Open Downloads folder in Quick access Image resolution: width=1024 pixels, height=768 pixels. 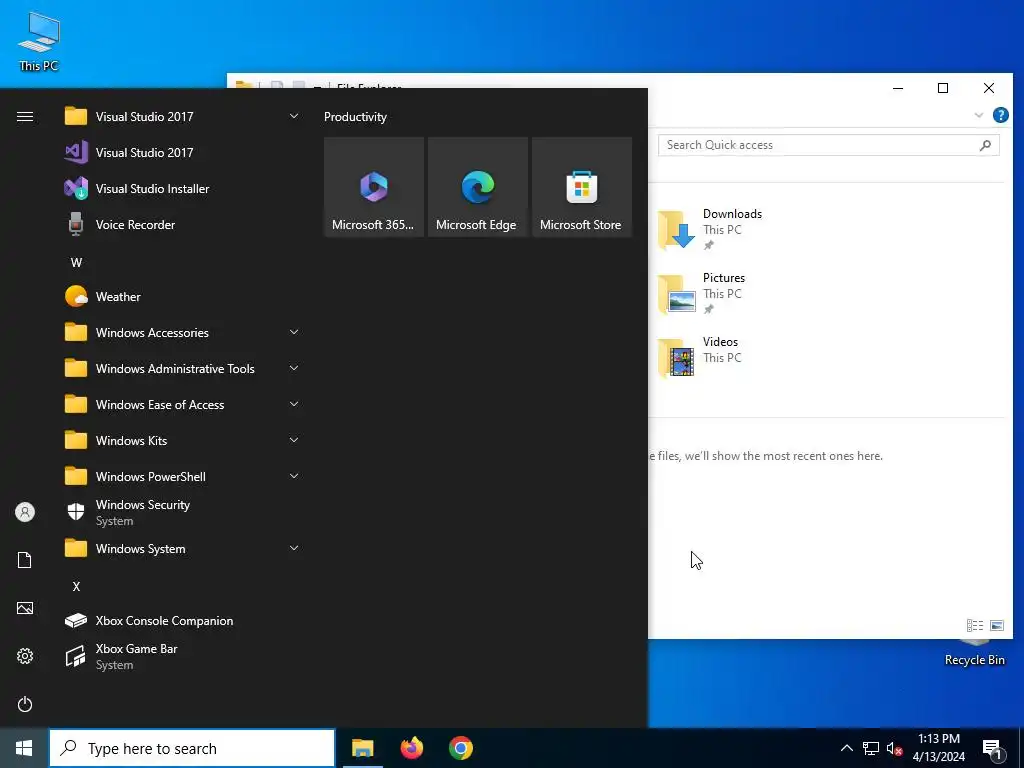tap(711, 229)
